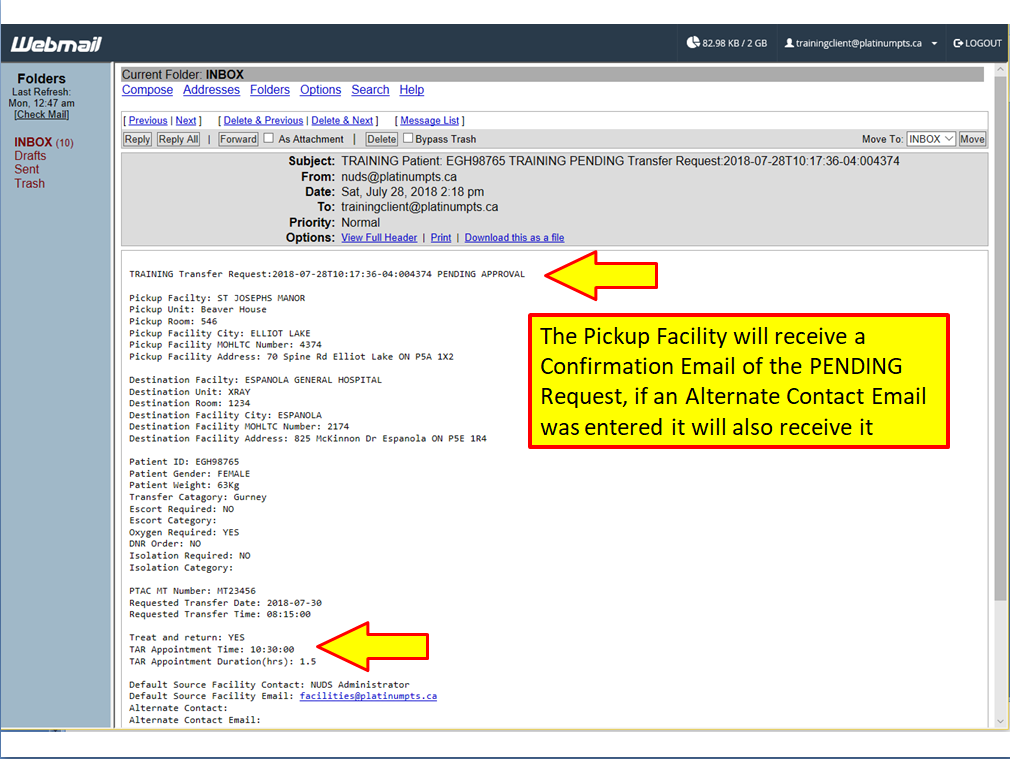Click Download this as a file
The width and height of the screenshot is (1010, 759).
[x=514, y=238]
